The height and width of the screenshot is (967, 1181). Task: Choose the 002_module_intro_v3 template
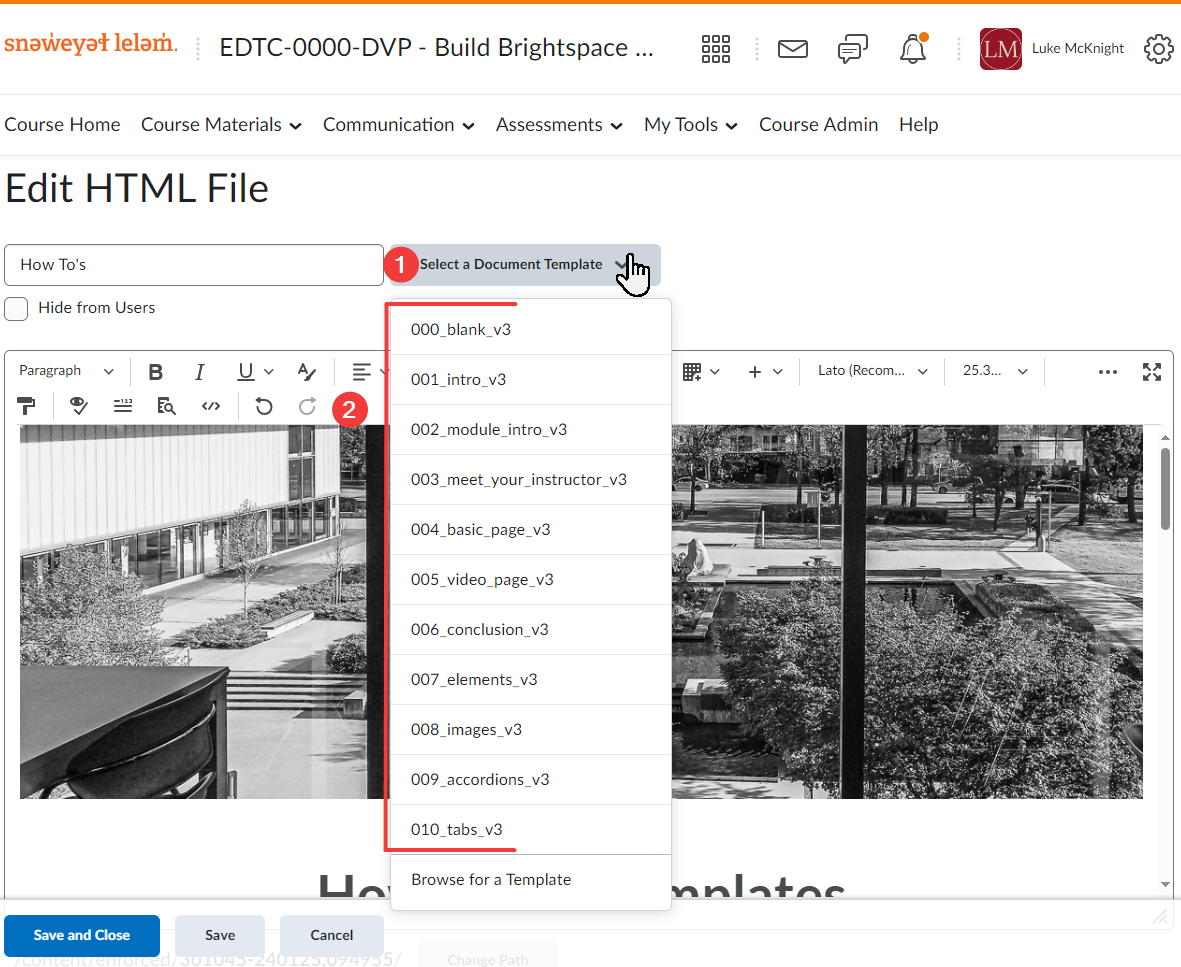(x=531, y=430)
